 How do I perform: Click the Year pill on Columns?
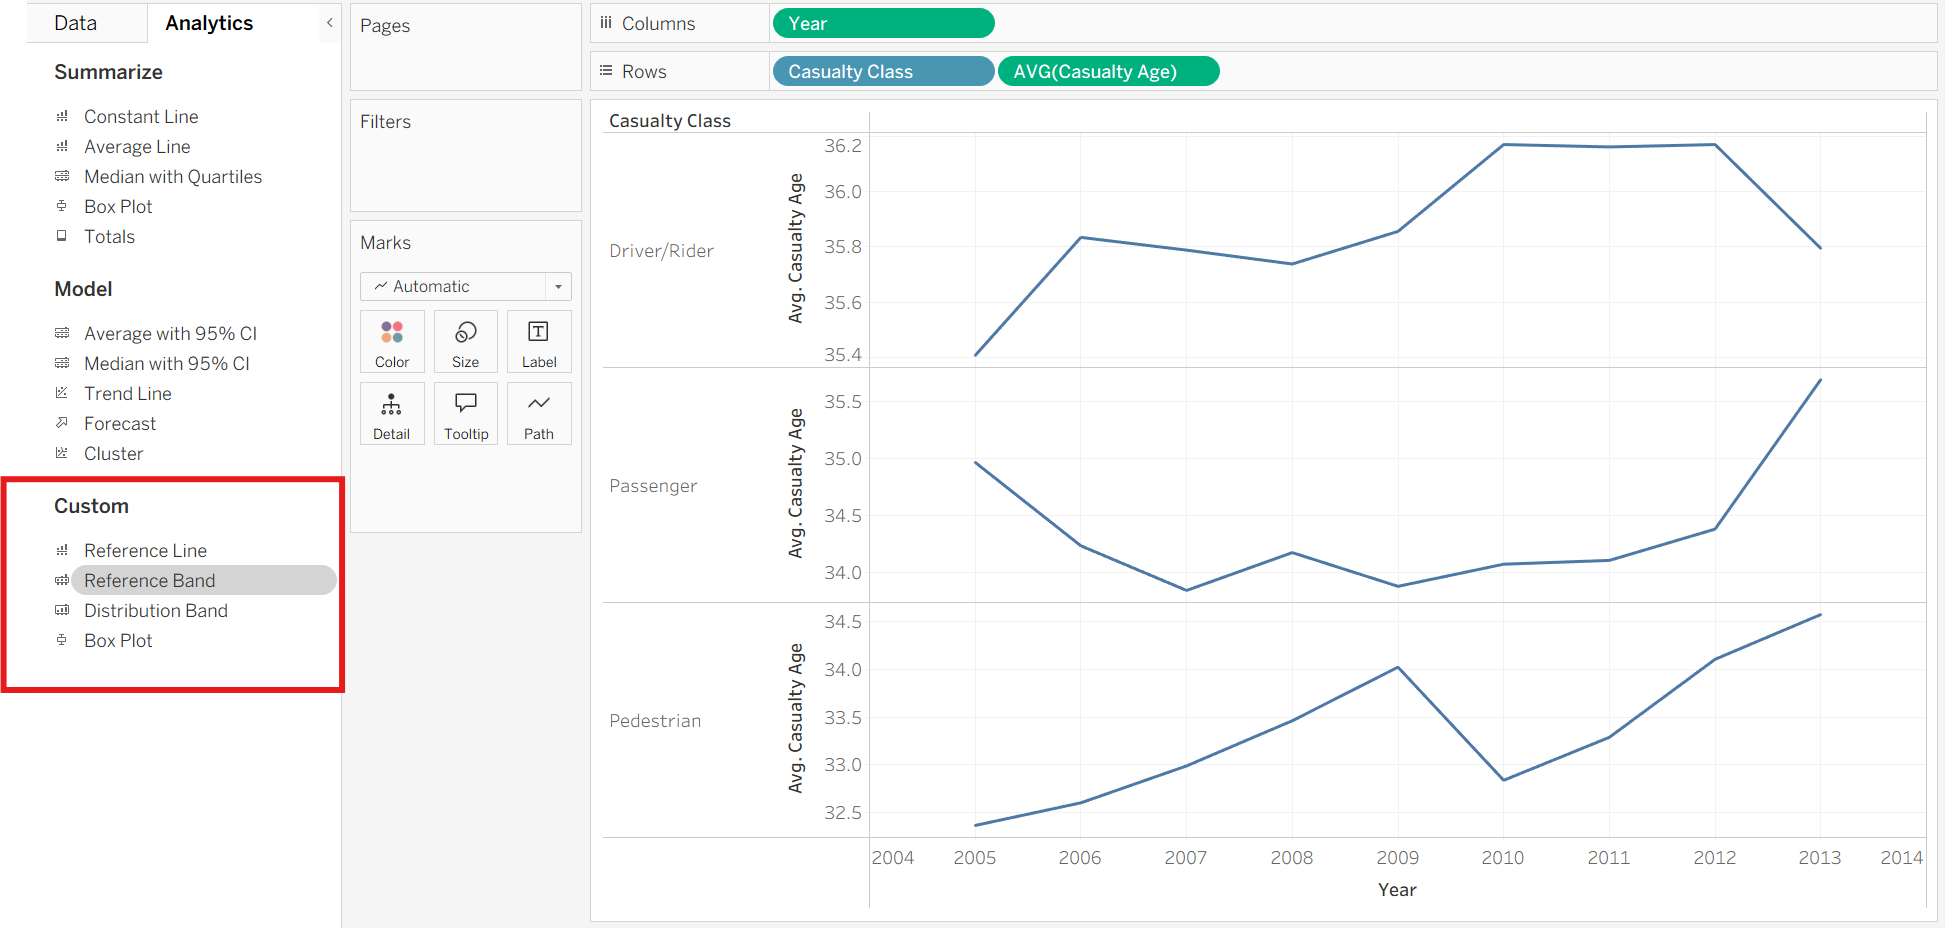click(883, 23)
